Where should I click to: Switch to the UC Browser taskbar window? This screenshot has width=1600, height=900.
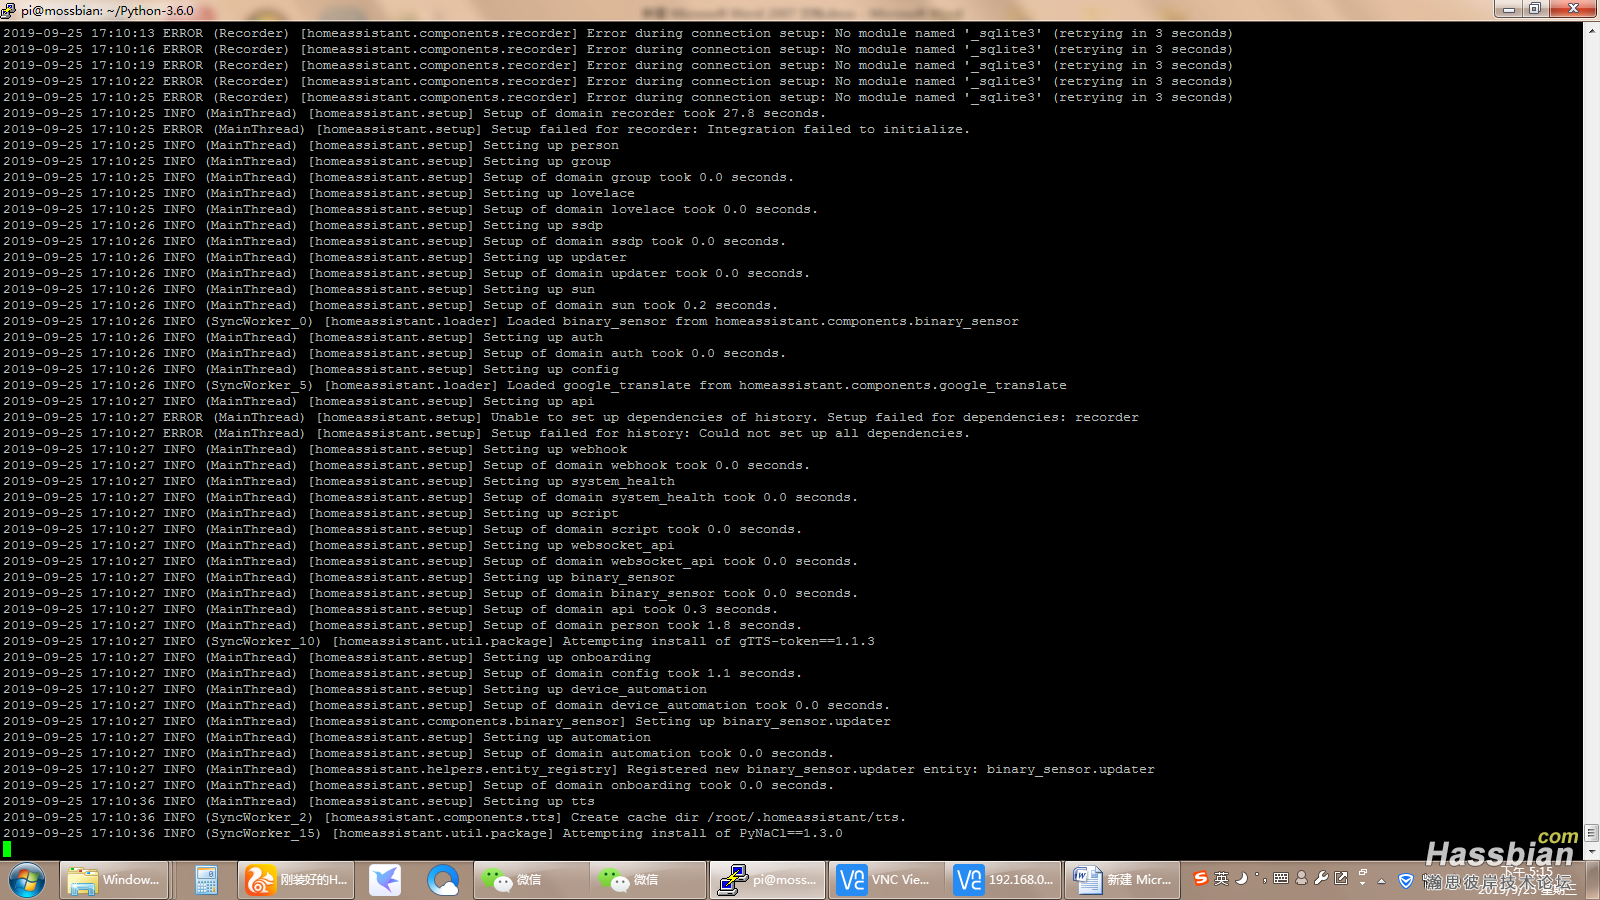pyautogui.click(x=297, y=880)
